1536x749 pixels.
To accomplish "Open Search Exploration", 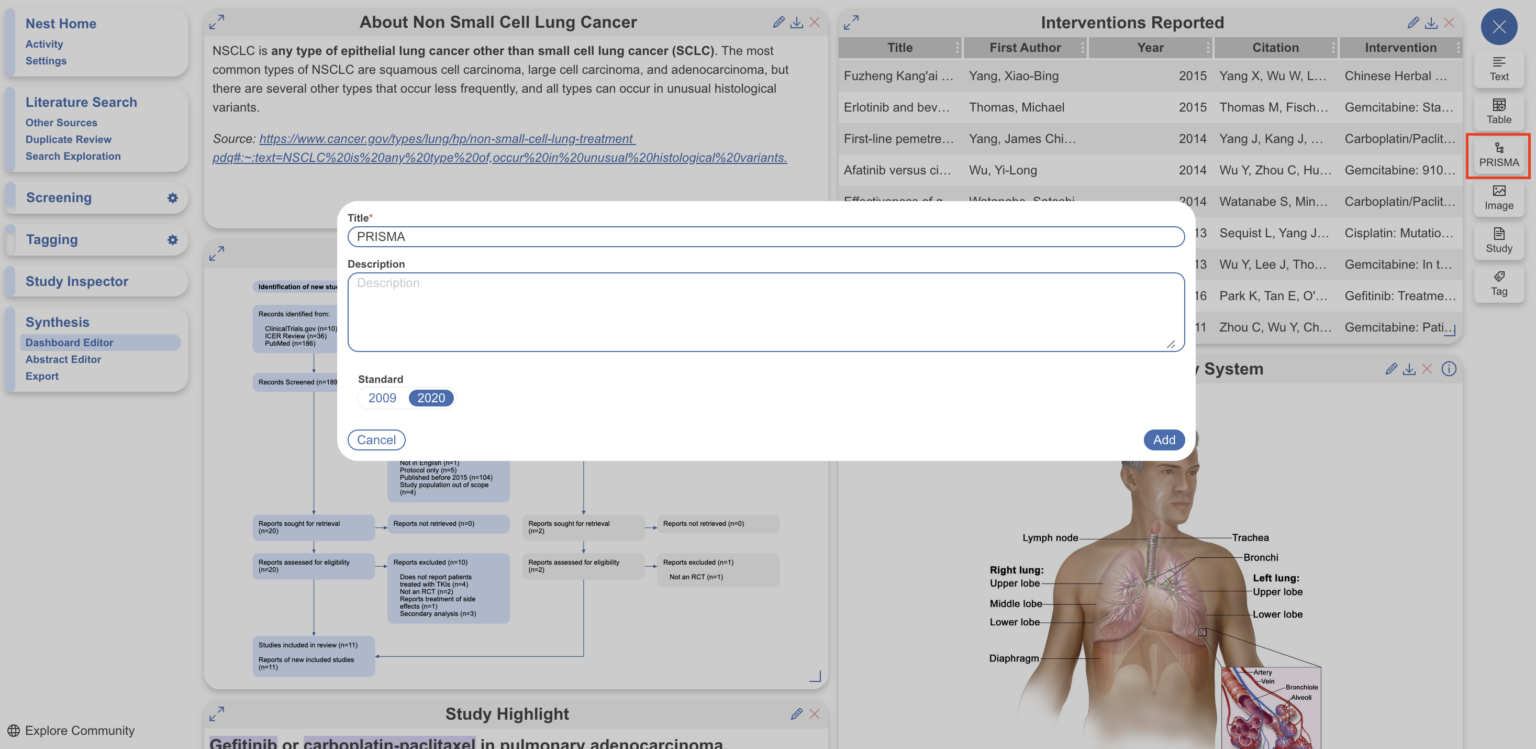I will (x=73, y=156).
